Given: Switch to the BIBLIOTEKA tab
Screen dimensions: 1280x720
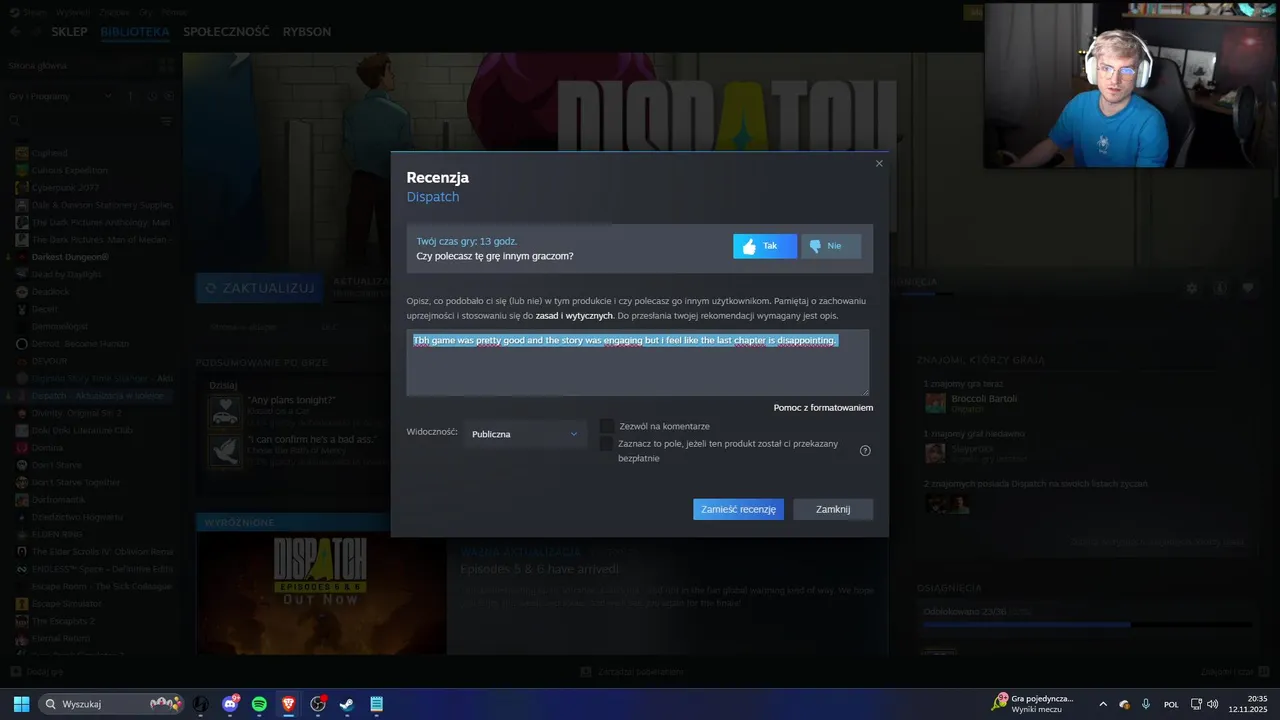Looking at the screenshot, I should coord(135,32).
